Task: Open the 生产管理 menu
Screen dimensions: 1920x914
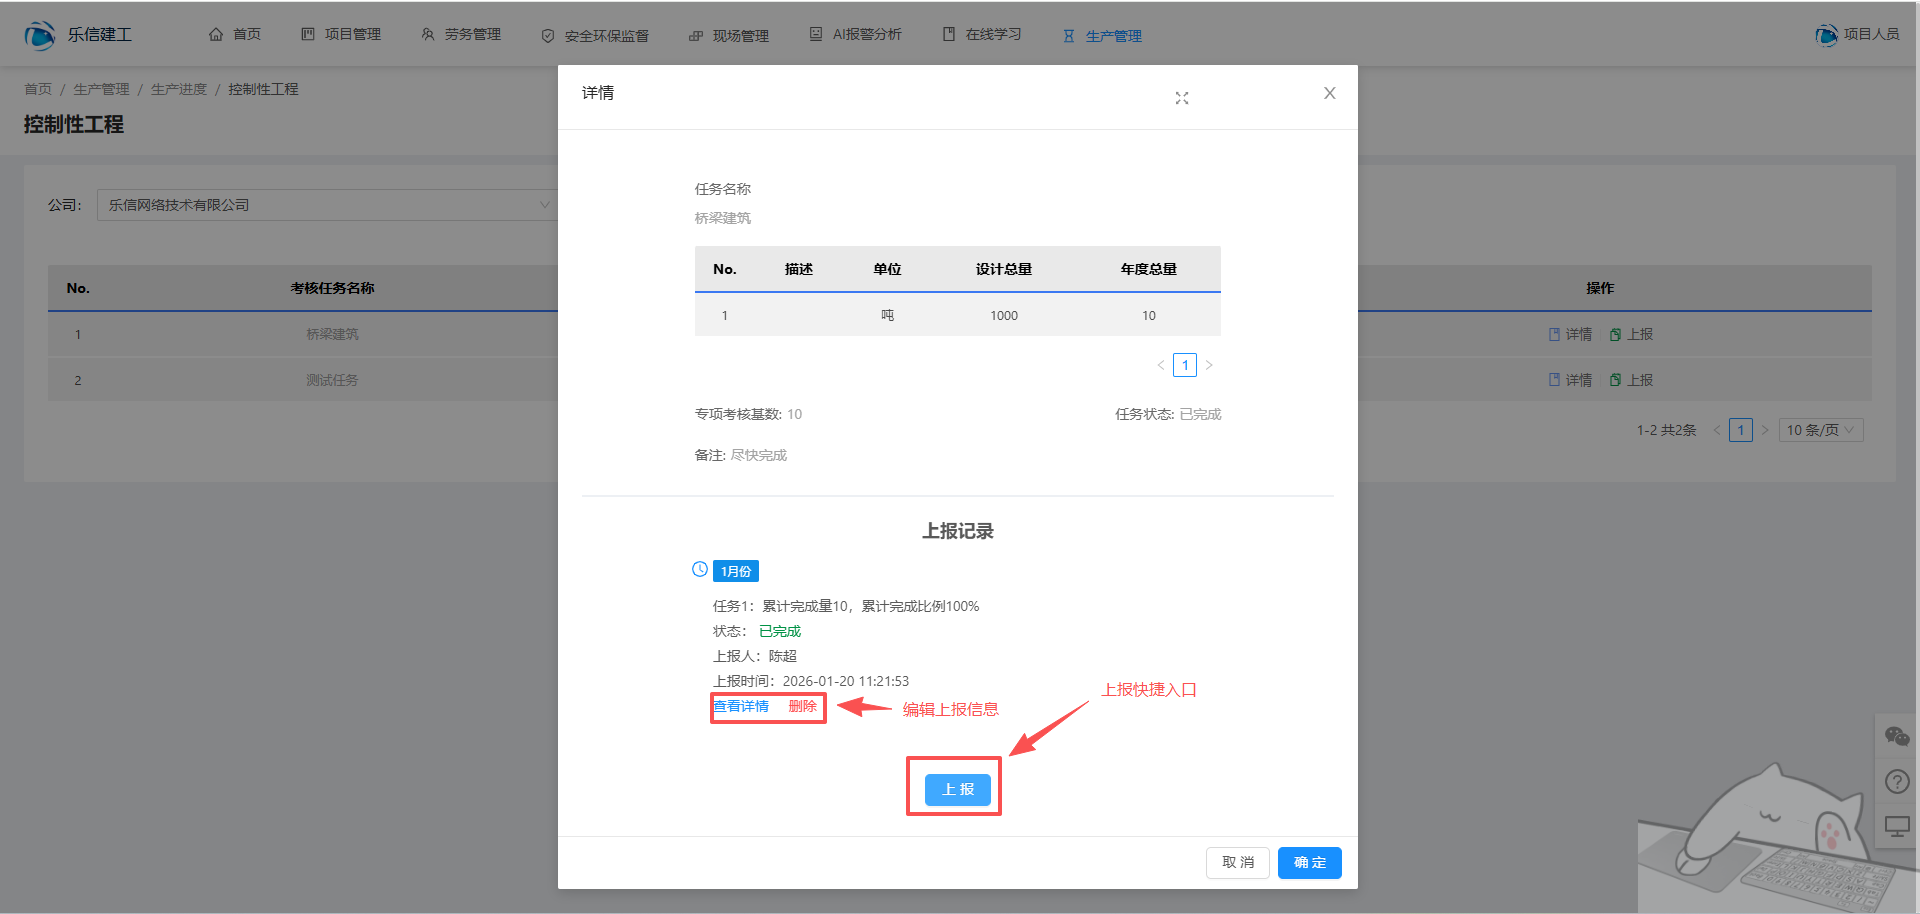Action: pyautogui.click(x=1102, y=35)
